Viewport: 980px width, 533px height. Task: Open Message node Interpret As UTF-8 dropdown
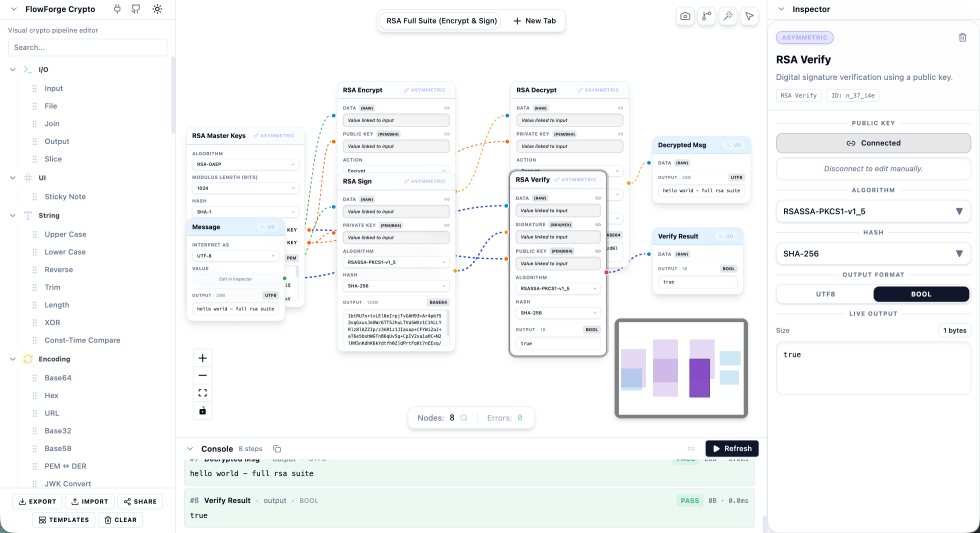click(x=235, y=256)
